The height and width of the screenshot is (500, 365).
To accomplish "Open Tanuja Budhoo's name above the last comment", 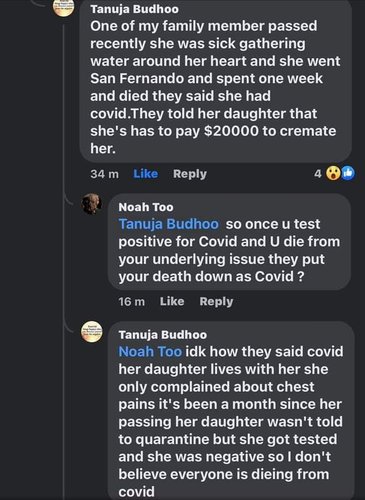I will [x=163, y=335].
